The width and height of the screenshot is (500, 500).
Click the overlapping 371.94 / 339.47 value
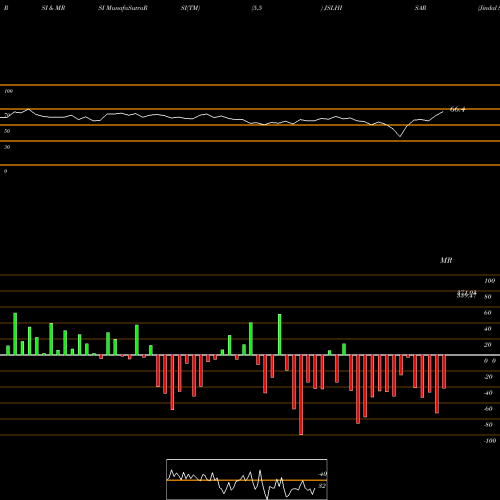point(467,294)
